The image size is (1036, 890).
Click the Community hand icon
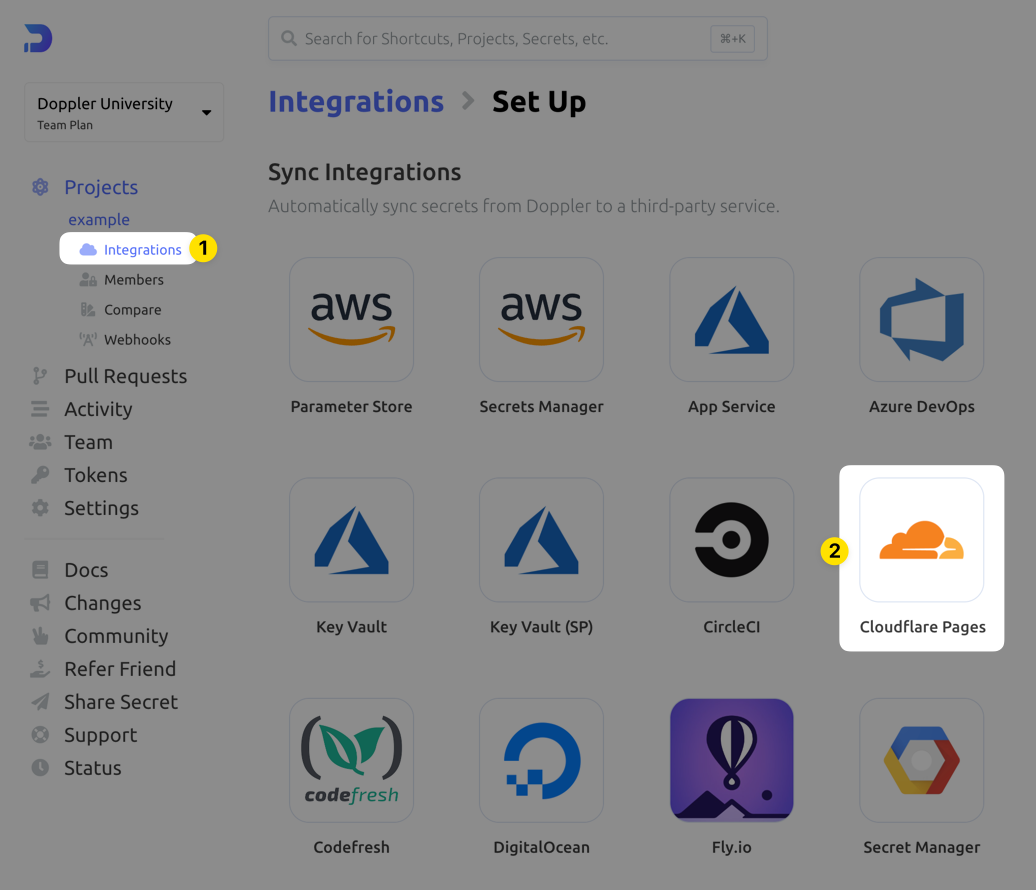40,636
